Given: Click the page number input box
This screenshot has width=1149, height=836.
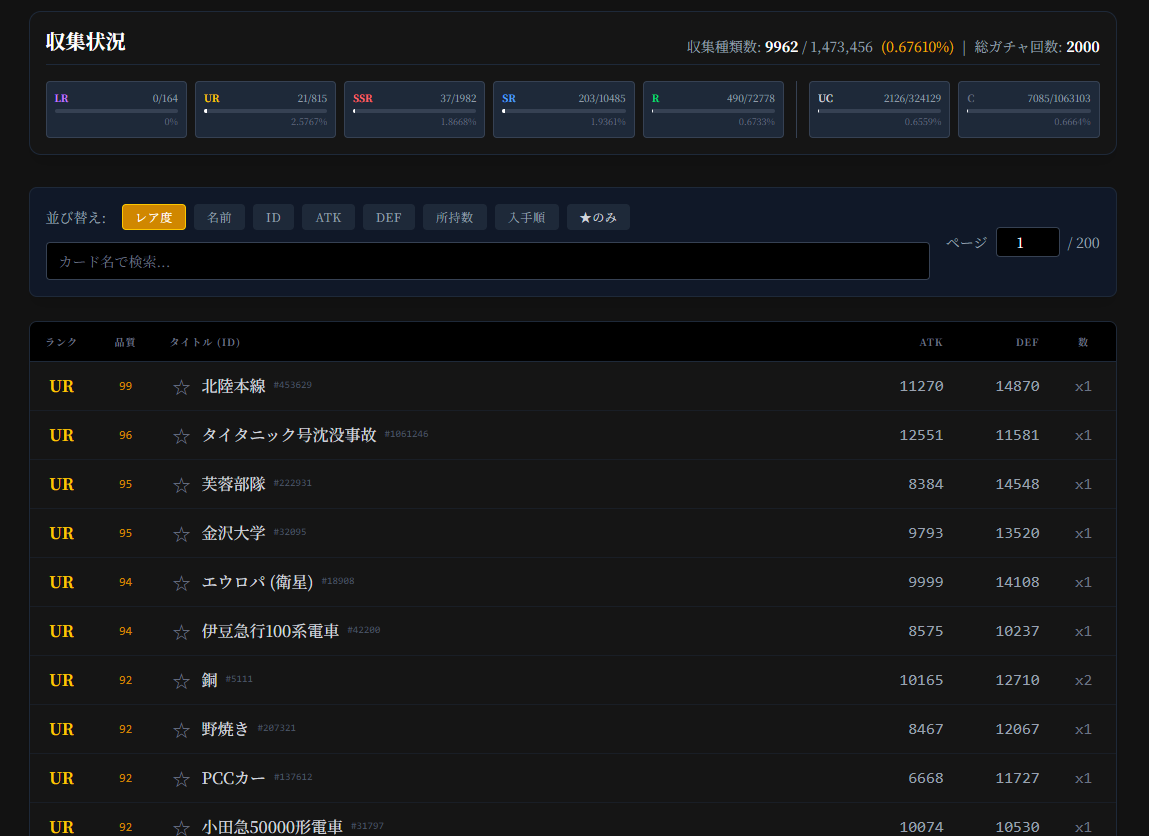Looking at the screenshot, I should click(1027, 242).
